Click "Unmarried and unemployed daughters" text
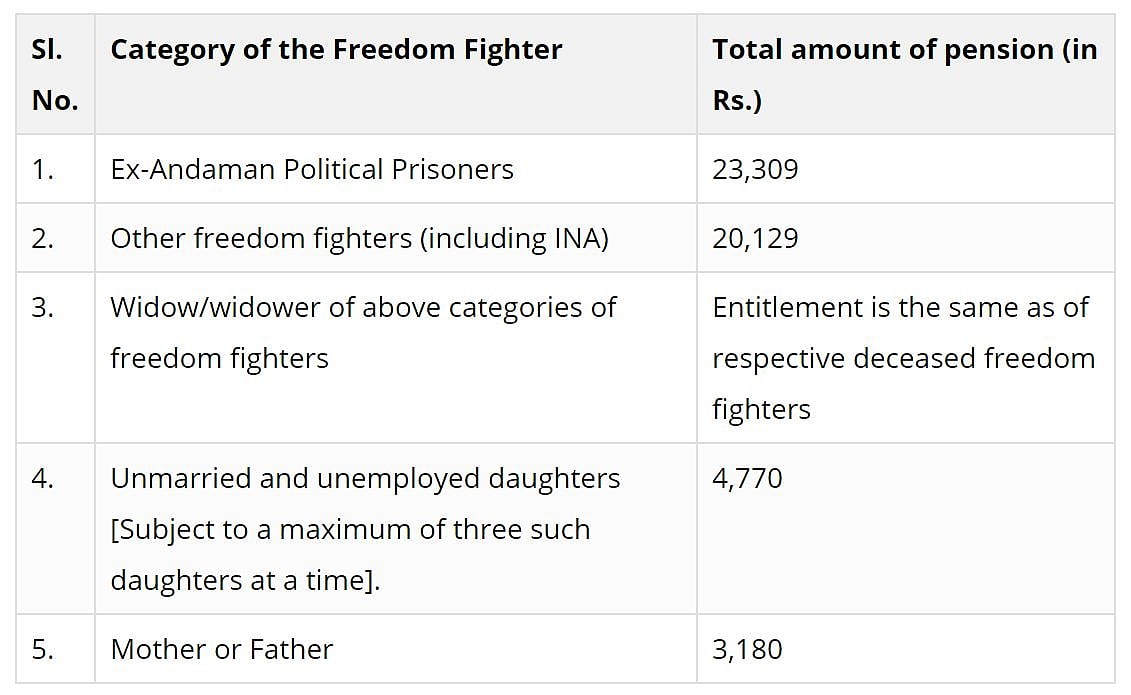This screenshot has height=695, width=1131. tap(365, 478)
